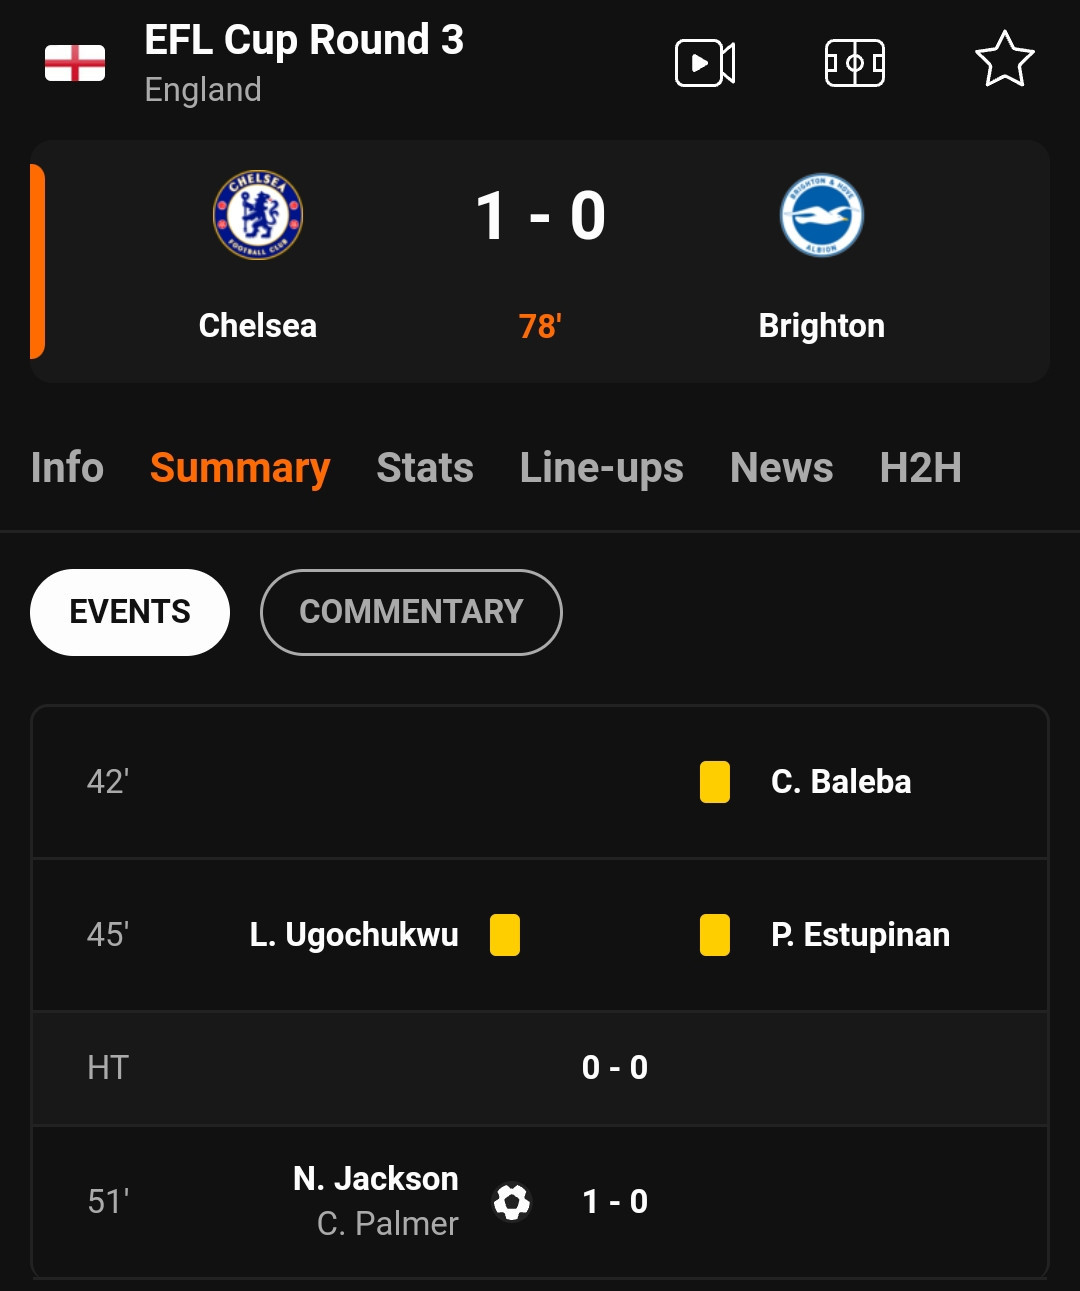Open Brighton club crest
Screen dimensions: 1080x1291
(x=822, y=215)
